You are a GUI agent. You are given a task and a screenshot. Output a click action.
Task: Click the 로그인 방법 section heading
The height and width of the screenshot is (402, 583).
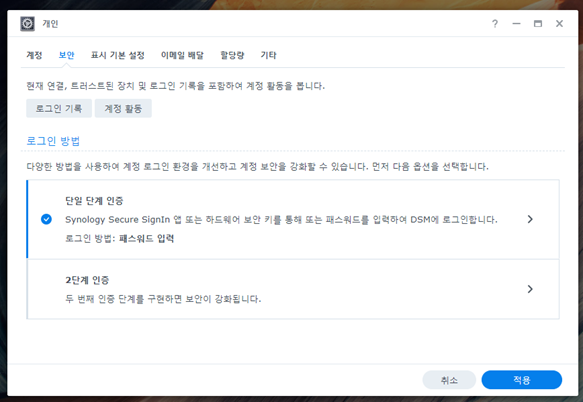[x=53, y=141]
